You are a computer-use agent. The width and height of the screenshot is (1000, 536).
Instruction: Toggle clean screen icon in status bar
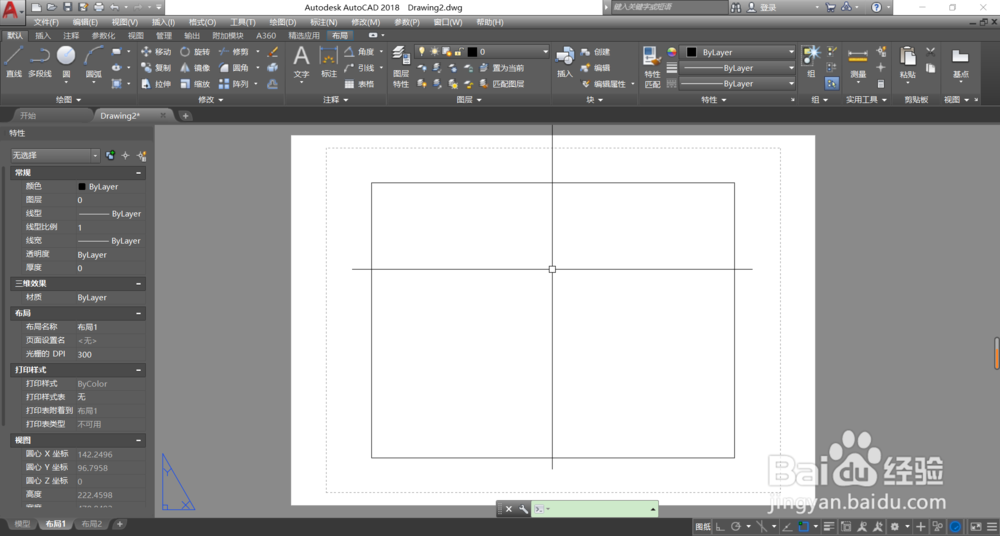pyautogui.click(x=976, y=526)
